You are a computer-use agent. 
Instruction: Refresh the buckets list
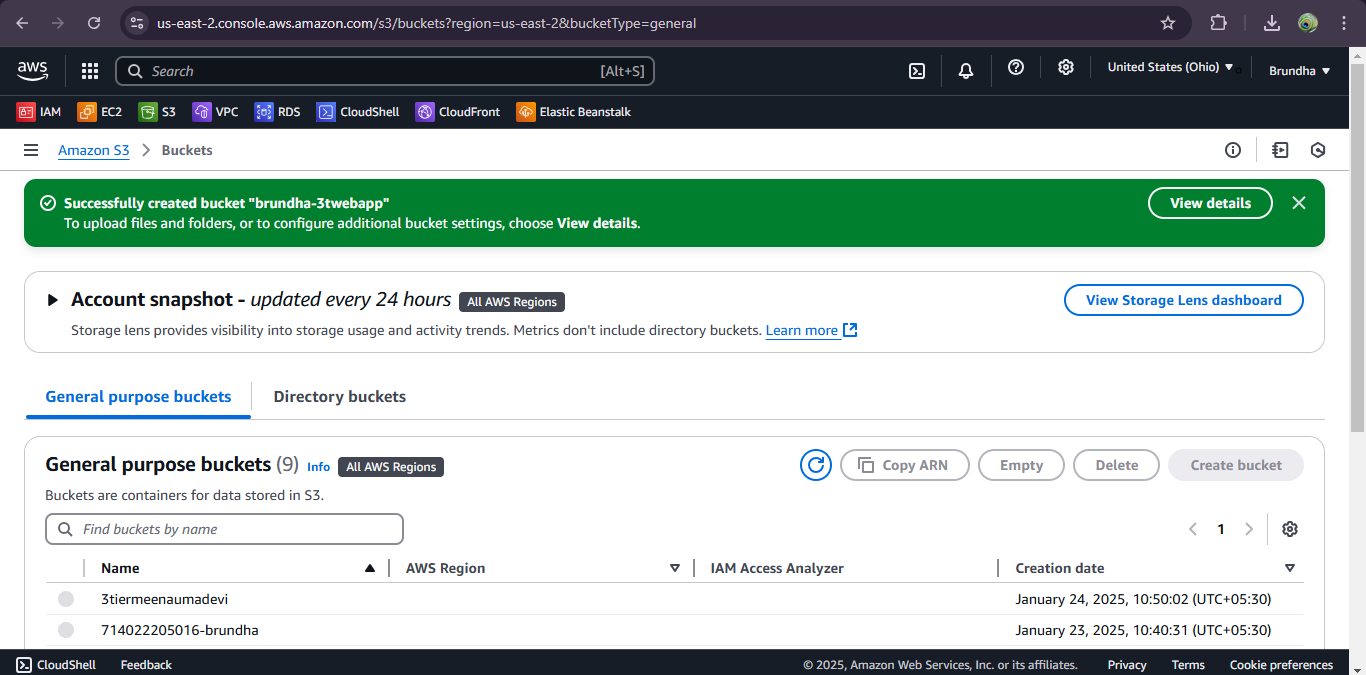pyautogui.click(x=816, y=465)
